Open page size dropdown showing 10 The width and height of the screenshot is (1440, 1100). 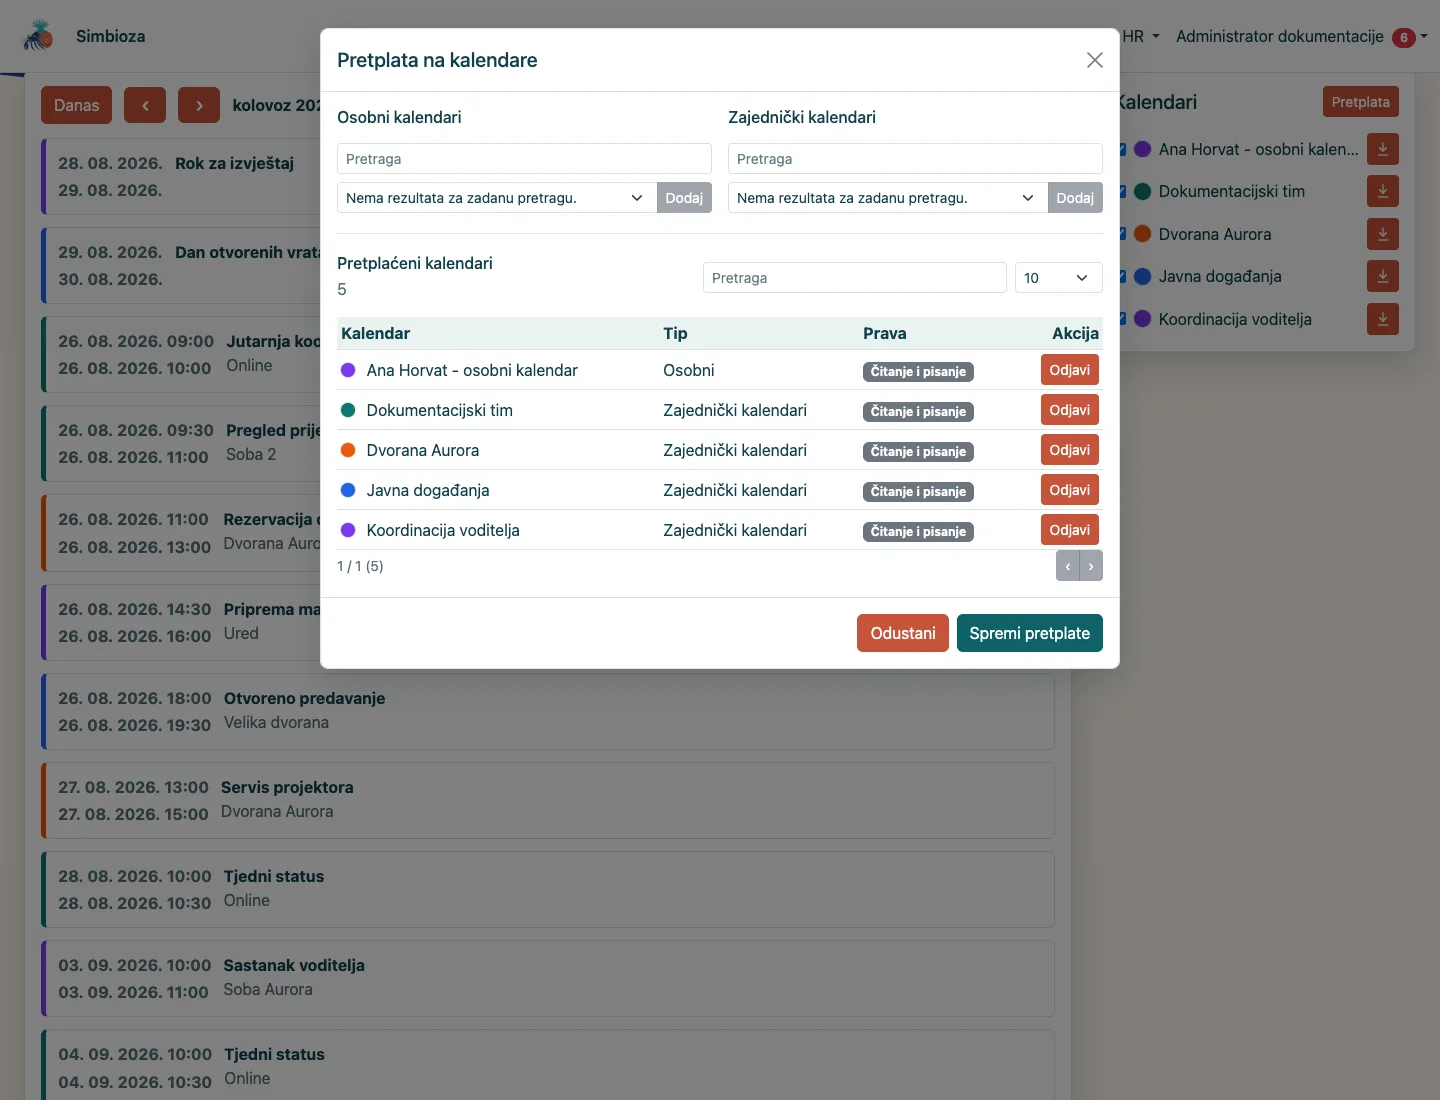click(x=1058, y=278)
